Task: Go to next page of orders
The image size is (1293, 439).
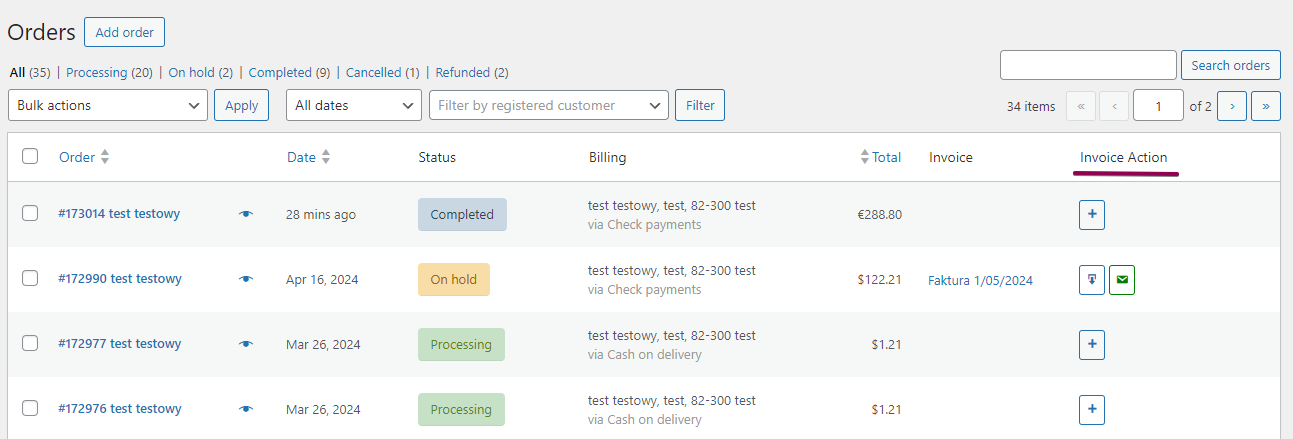Action: [x=1232, y=106]
